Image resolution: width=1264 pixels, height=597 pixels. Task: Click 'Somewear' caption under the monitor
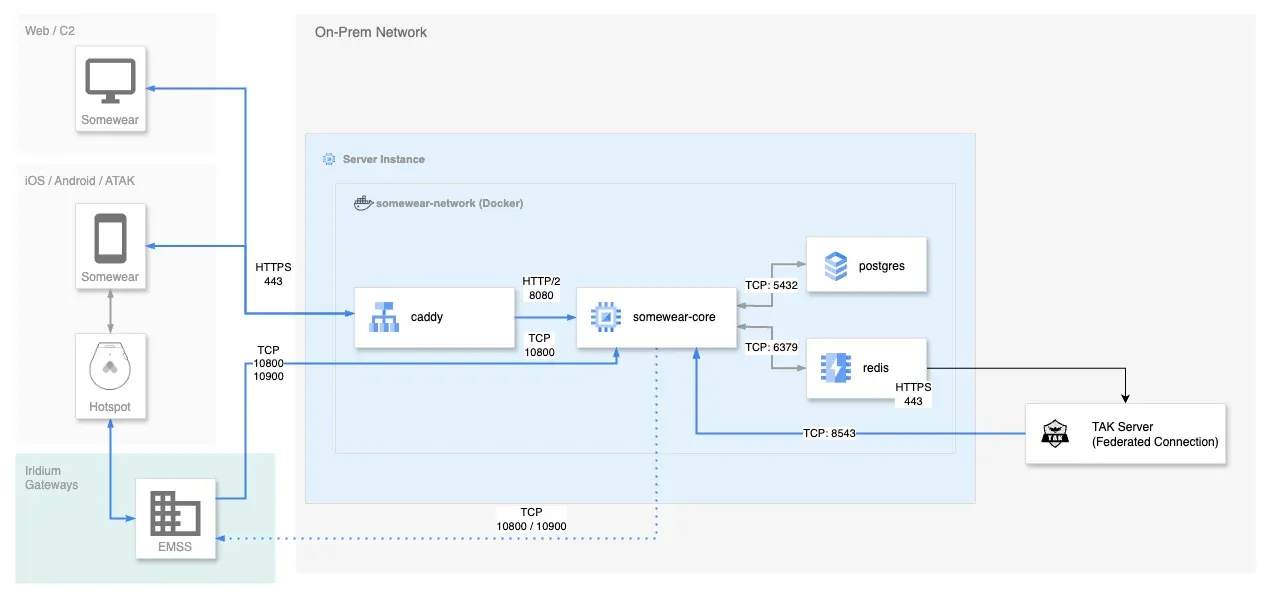pyautogui.click(x=110, y=120)
